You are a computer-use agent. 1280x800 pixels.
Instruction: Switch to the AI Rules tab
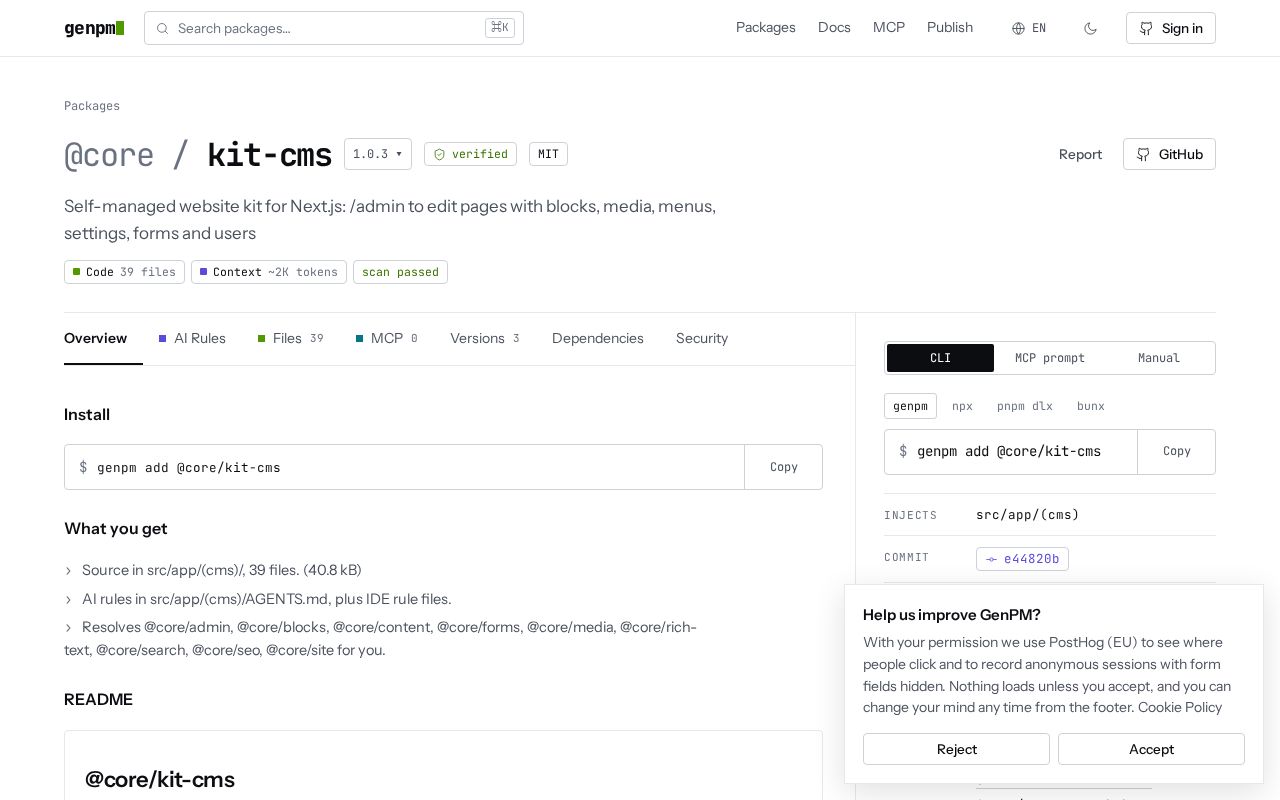[x=192, y=339]
